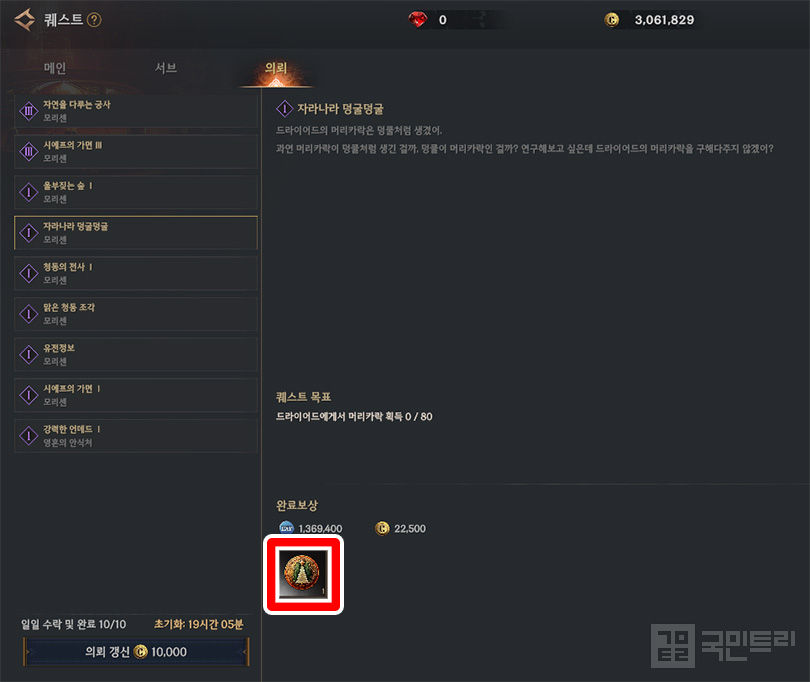Viewport: 810px width, 682px height.
Task: Click the tier III diamond icon of 자연을 다루는 궁사
Action: [29, 111]
